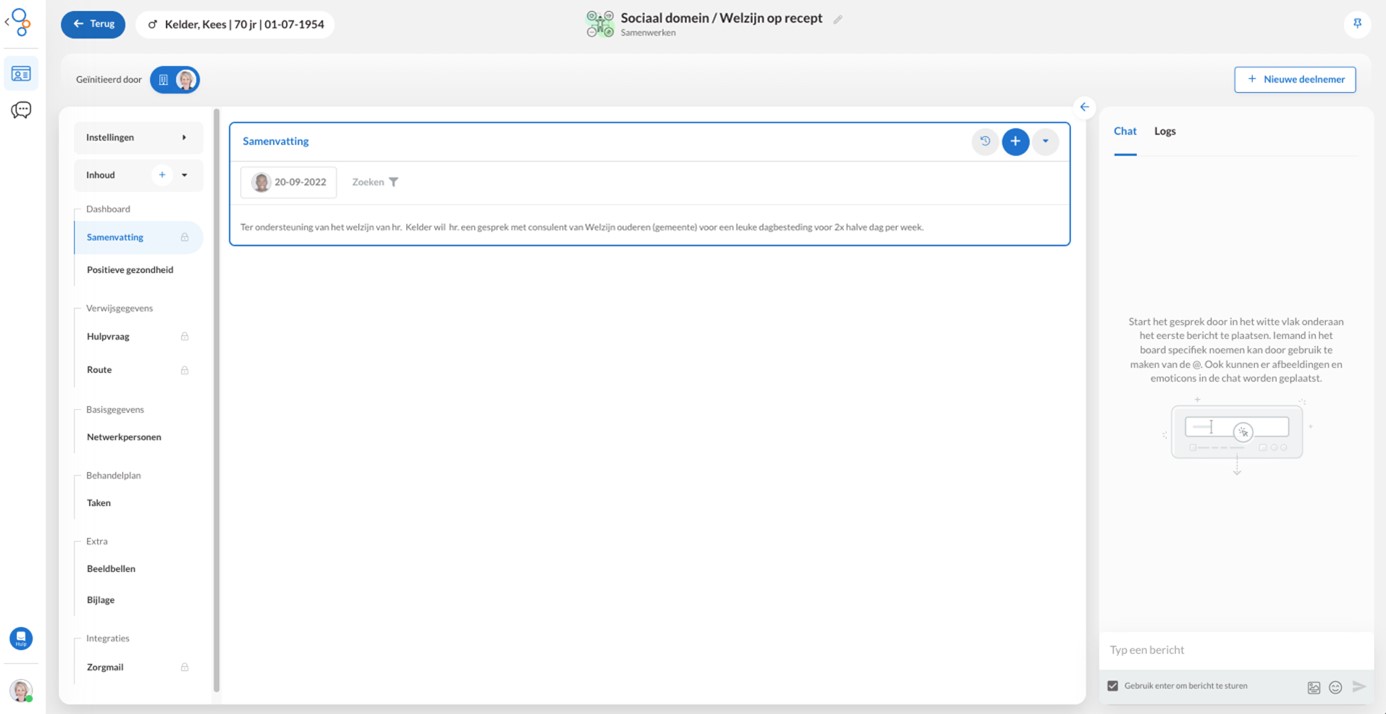This screenshot has height=714, width=1386.
Task: Click the insert image icon in chat
Action: pyautogui.click(x=1314, y=687)
